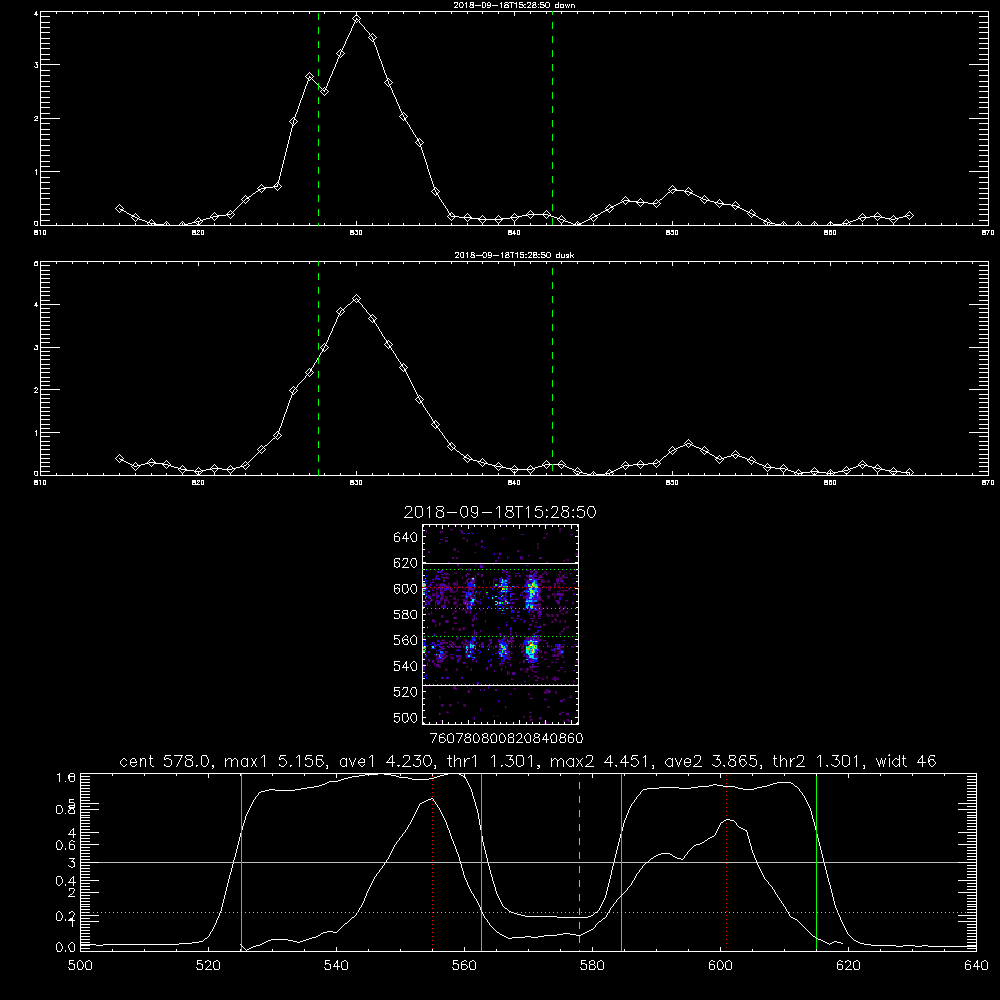Click the red dotted line near 601
The image size is (1000, 1000).
pos(726,861)
